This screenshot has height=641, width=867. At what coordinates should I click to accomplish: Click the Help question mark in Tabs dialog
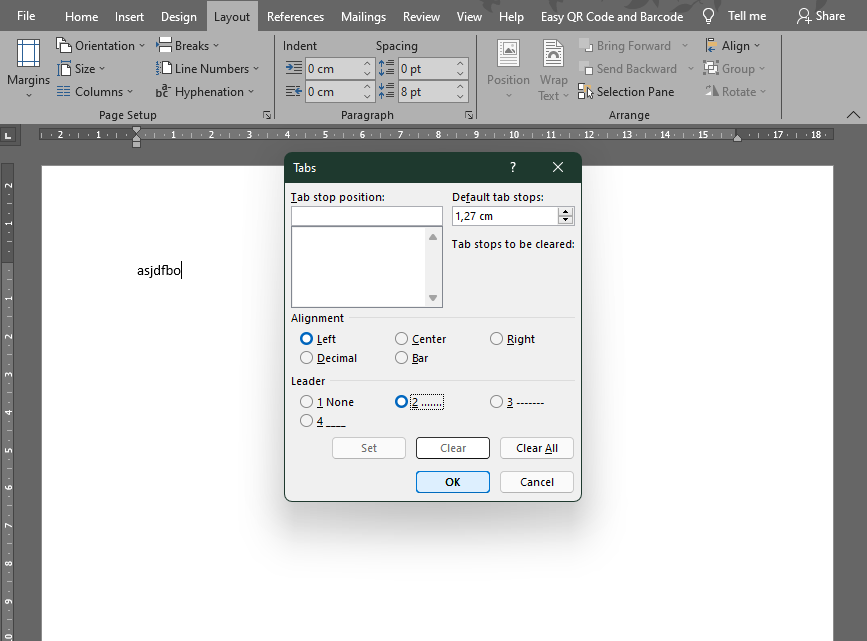513,167
